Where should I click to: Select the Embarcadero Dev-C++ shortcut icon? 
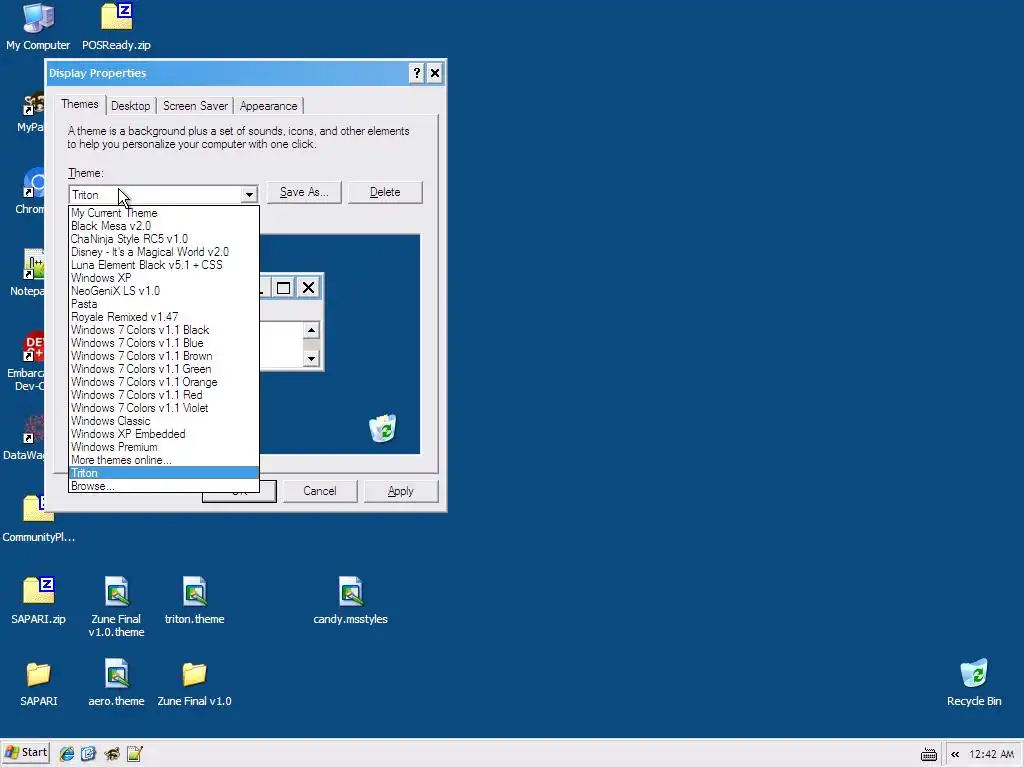pyautogui.click(x=26, y=362)
